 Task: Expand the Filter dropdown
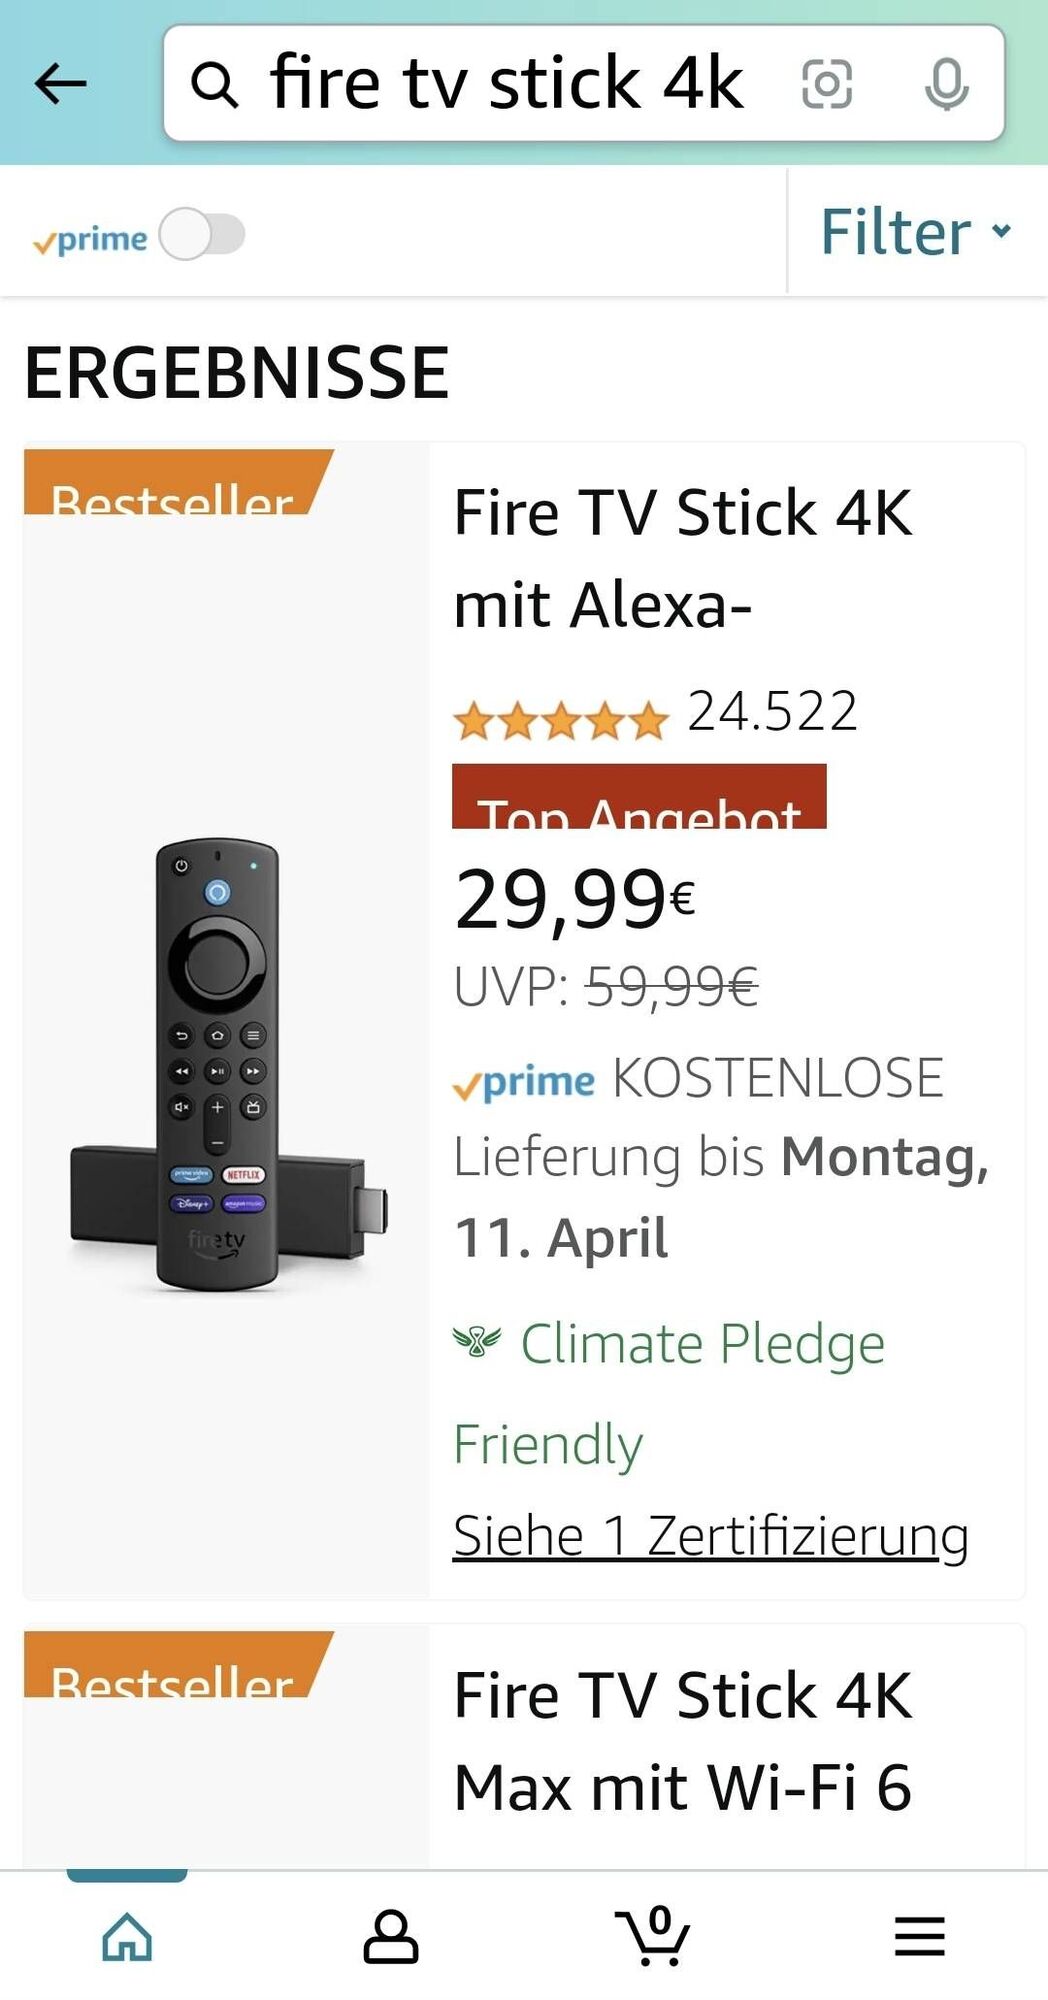915,232
